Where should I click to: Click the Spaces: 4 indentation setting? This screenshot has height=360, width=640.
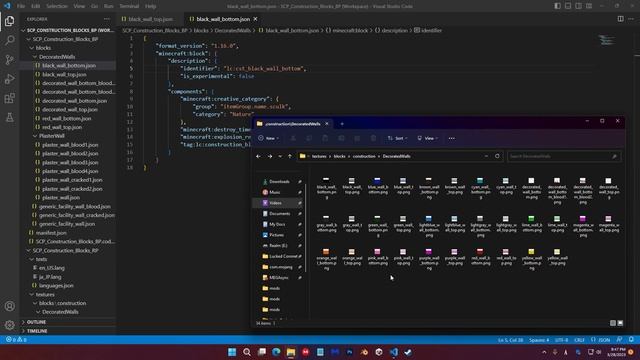(539, 340)
